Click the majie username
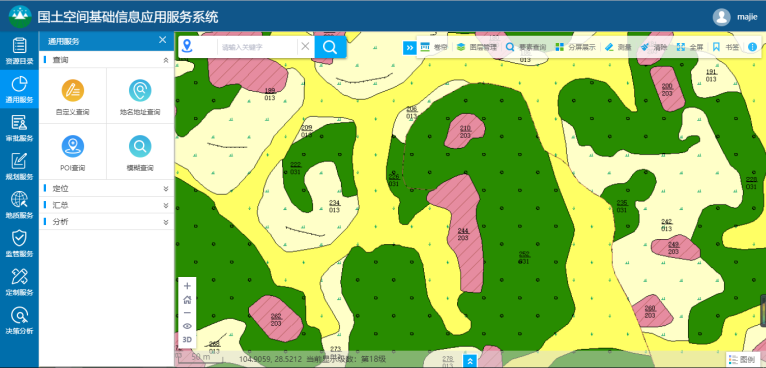The image size is (766, 368). (746, 17)
